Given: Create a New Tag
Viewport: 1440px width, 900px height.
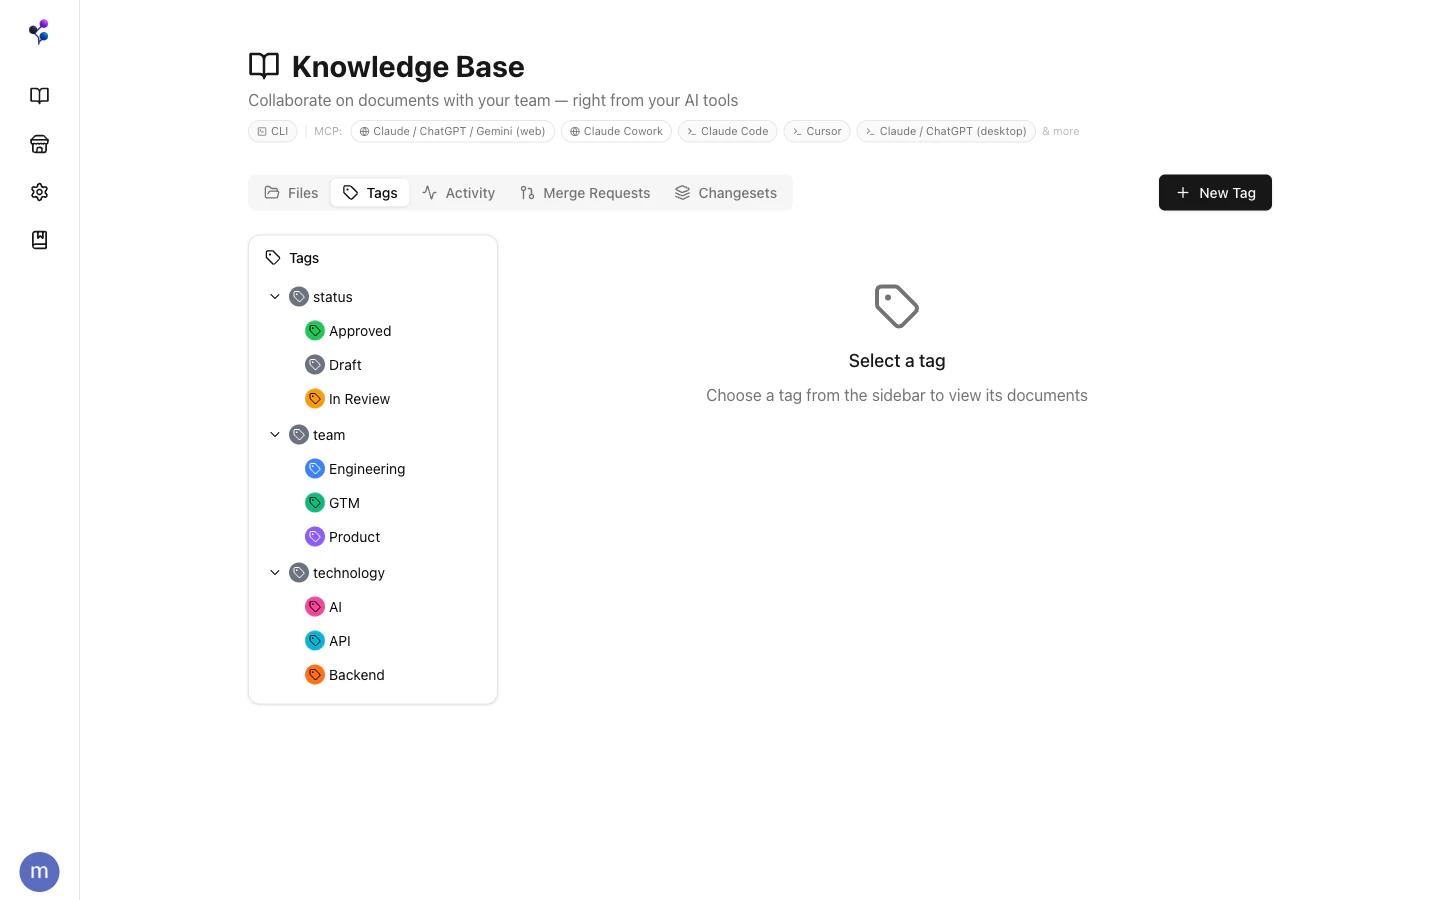Looking at the screenshot, I should tap(1215, 192).
